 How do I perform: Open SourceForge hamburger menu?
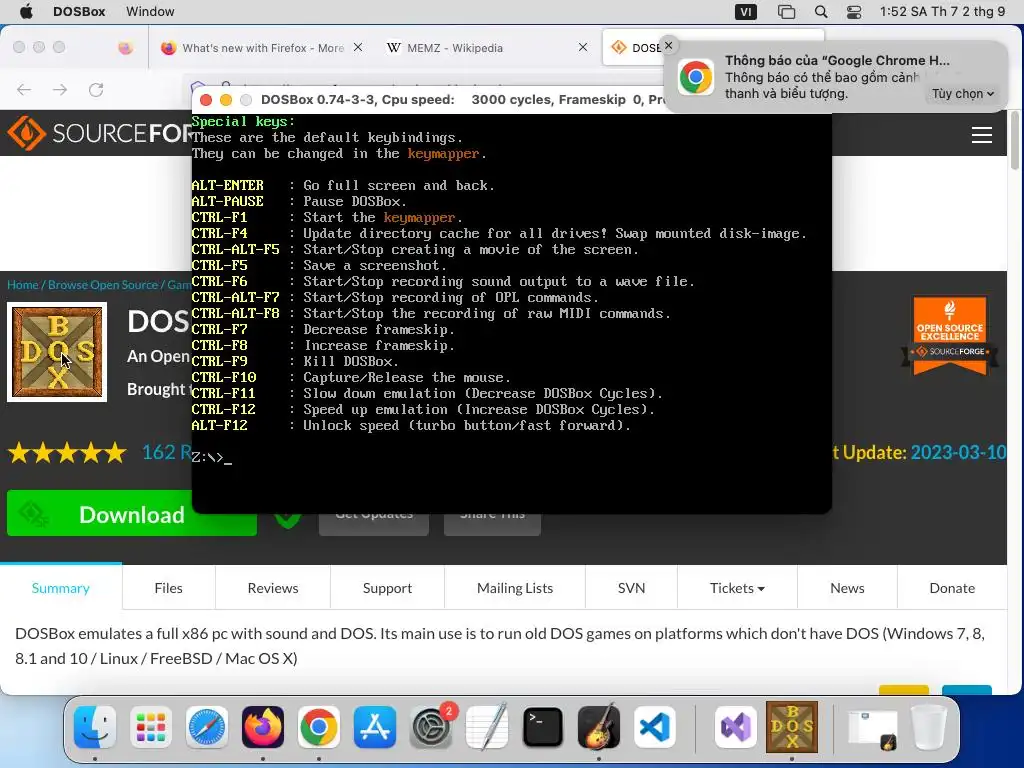pos(982,135)
